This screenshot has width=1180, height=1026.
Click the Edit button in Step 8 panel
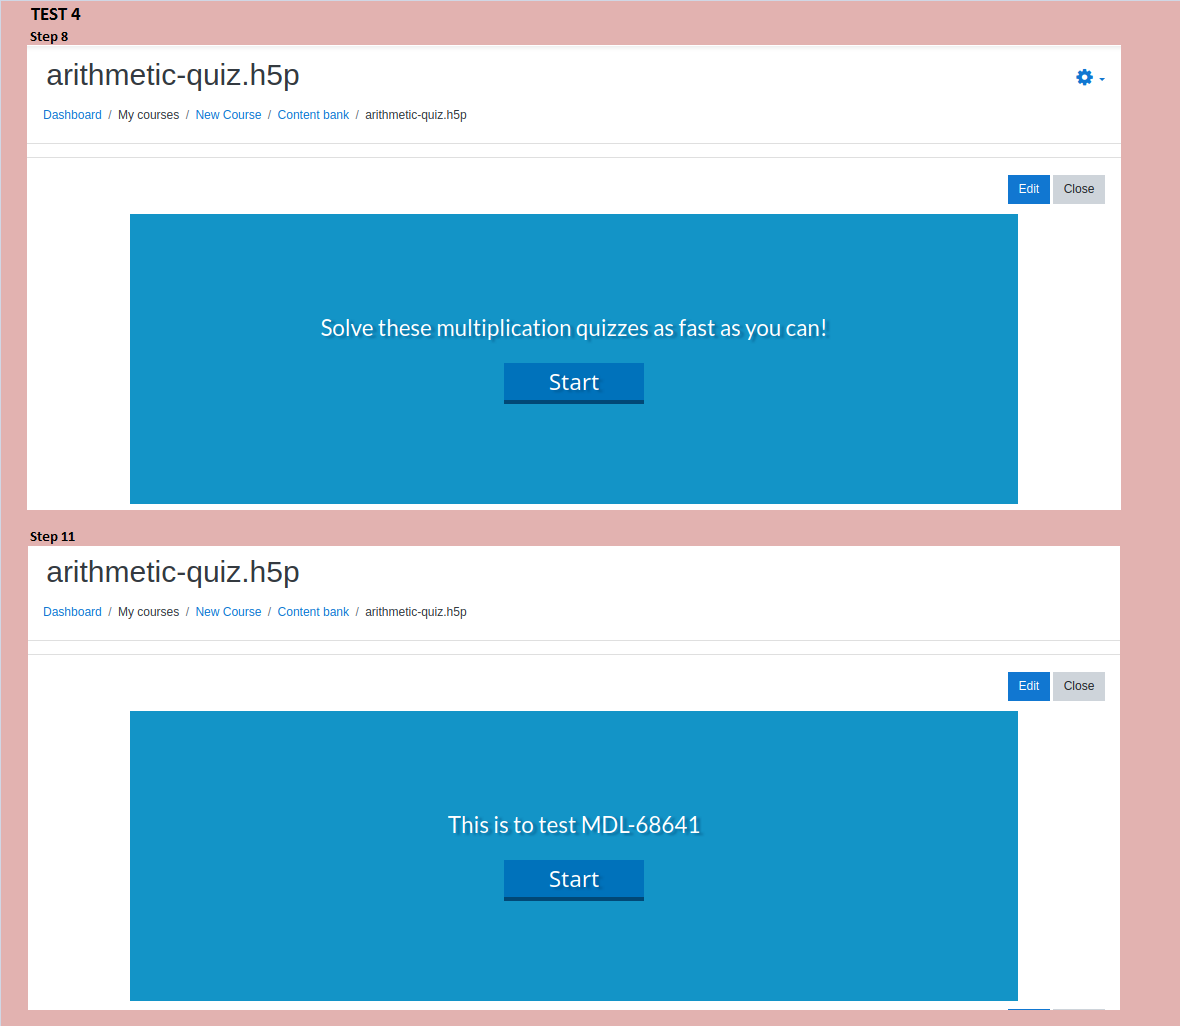(x=1029, y=189)
